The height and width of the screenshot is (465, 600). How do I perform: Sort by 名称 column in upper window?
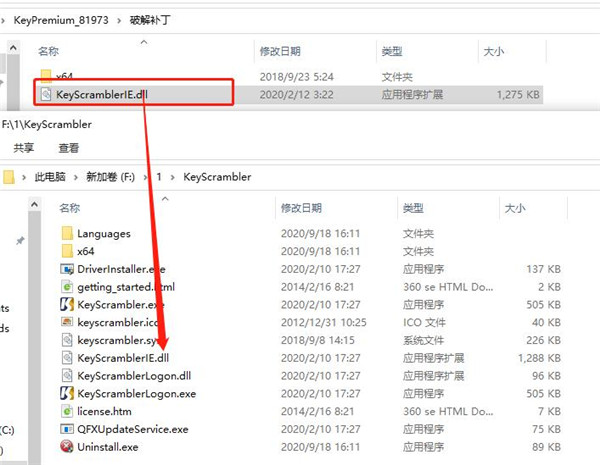49,51
